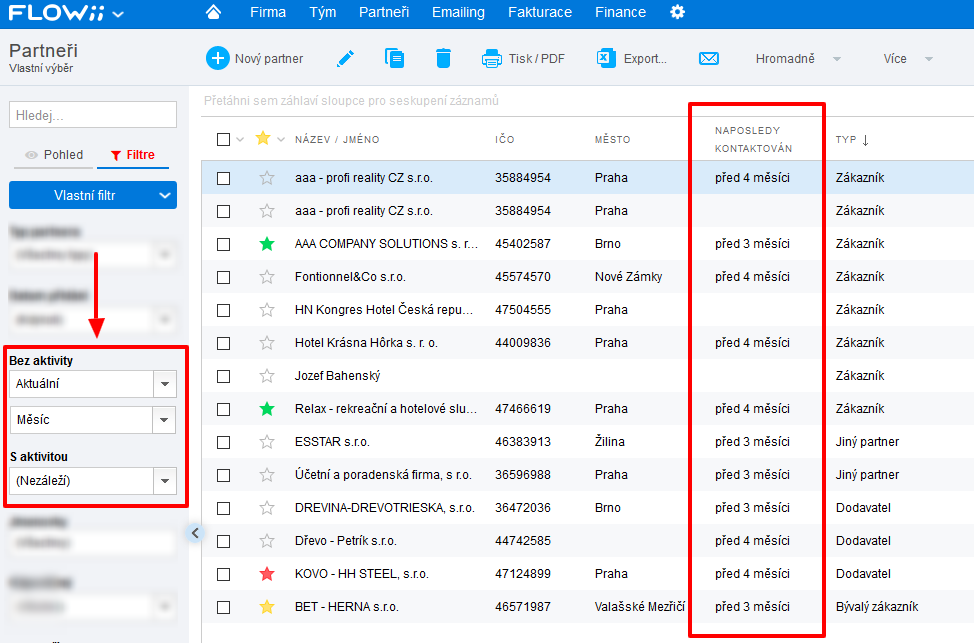Open the settings gear in top bar
The height and width of the screenshot is (643, 974).
[x=677, y=12]
